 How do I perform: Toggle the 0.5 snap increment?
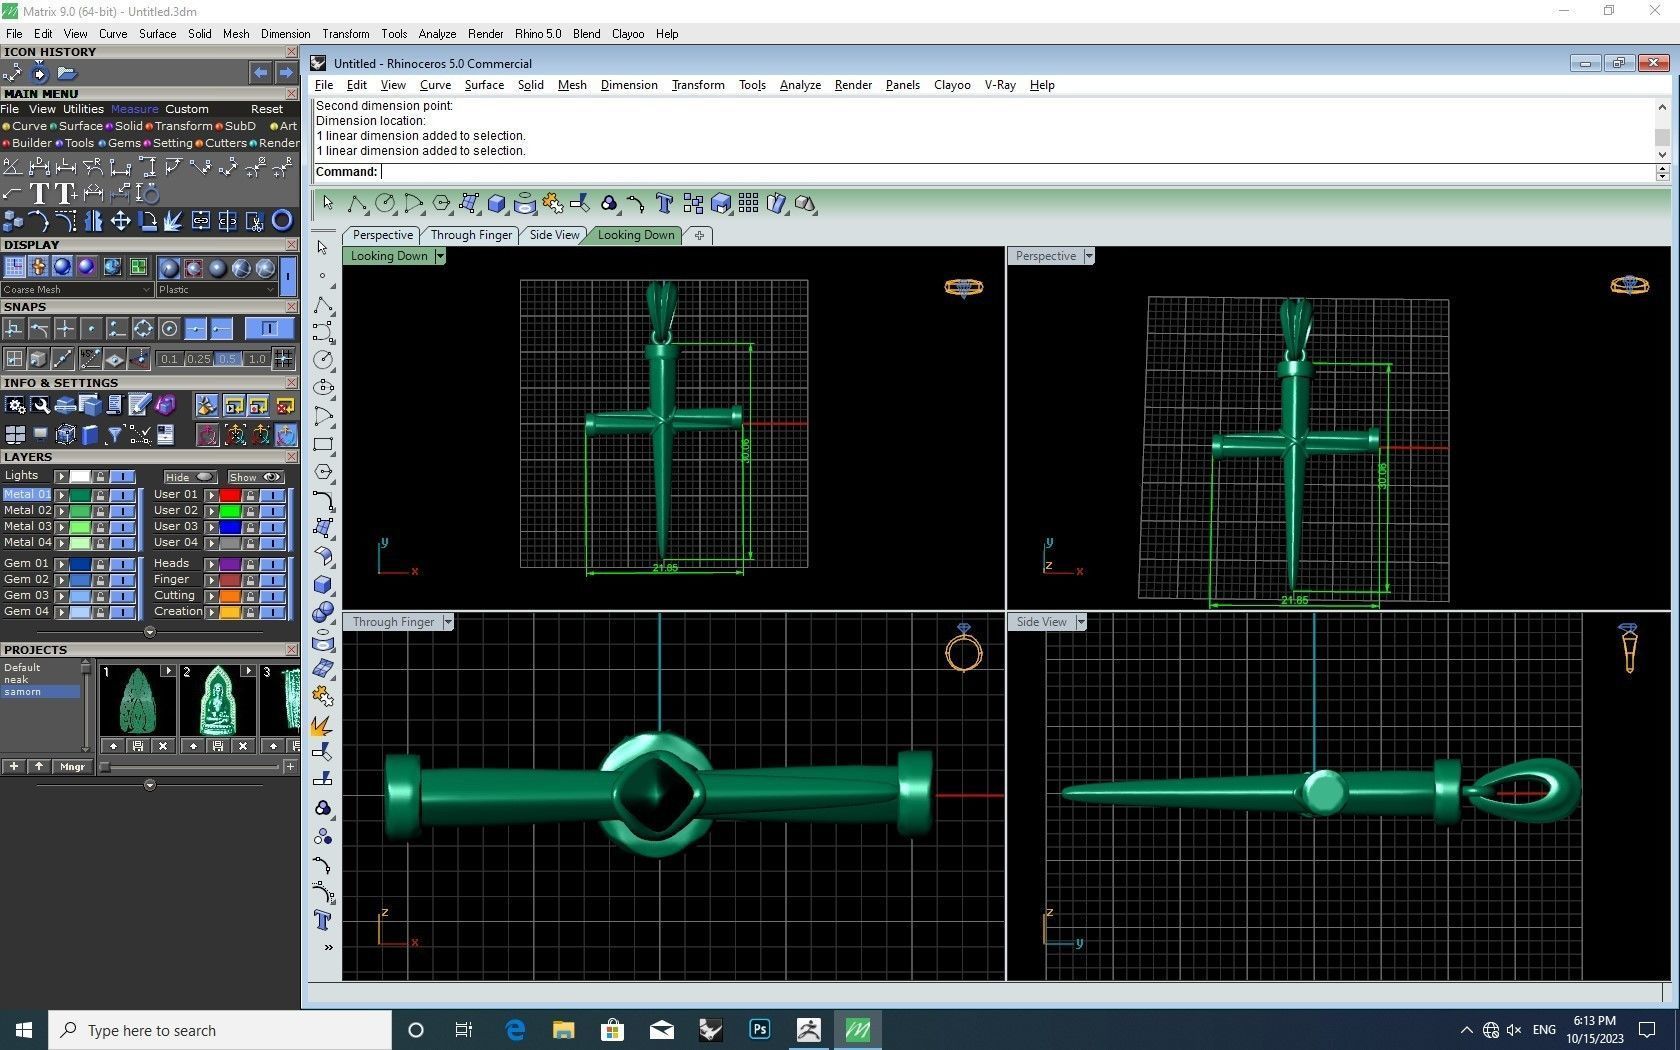tap(228, 359)
